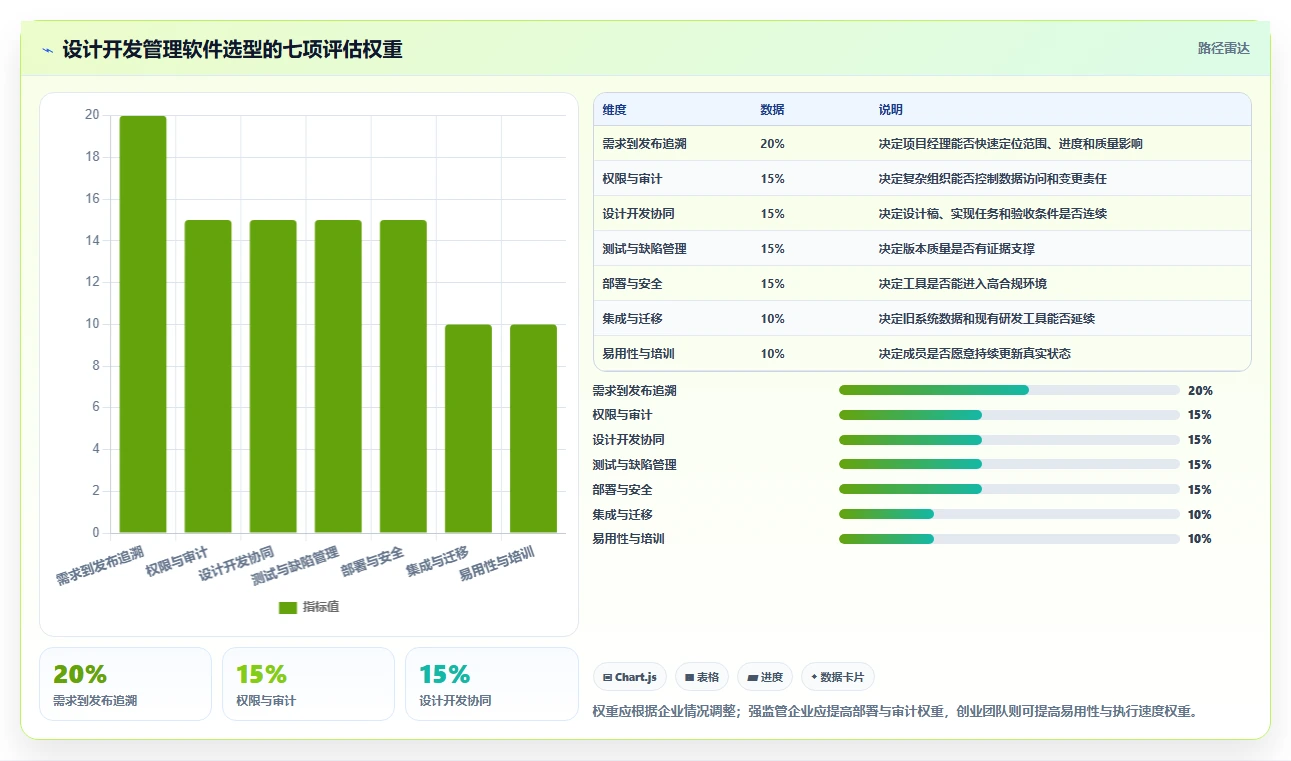Click 10% label beside 易用性与培训 progress bar
The image size is (1291, 761).
pyautogui.click(x=1200, y=539)
